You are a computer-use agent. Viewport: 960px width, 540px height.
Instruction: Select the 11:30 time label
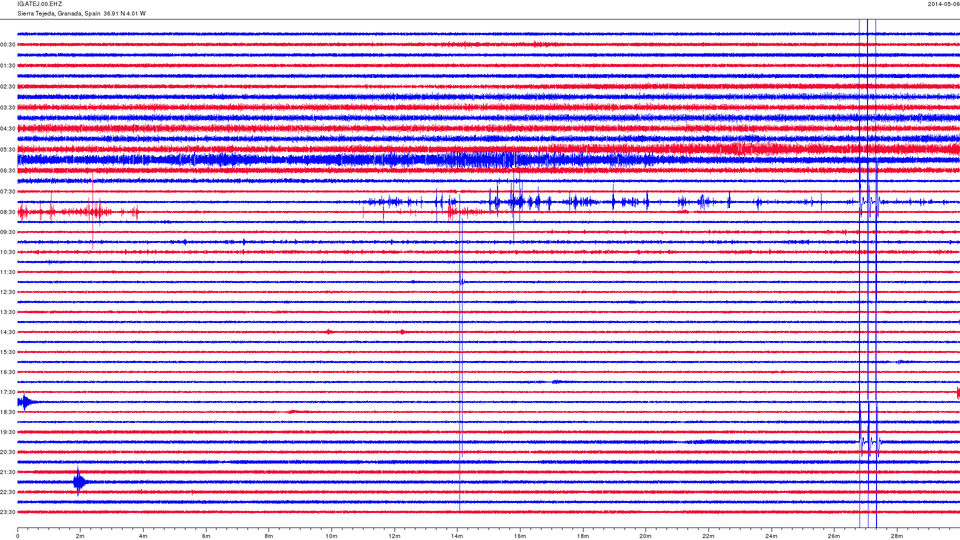click(x=7, y=272)
